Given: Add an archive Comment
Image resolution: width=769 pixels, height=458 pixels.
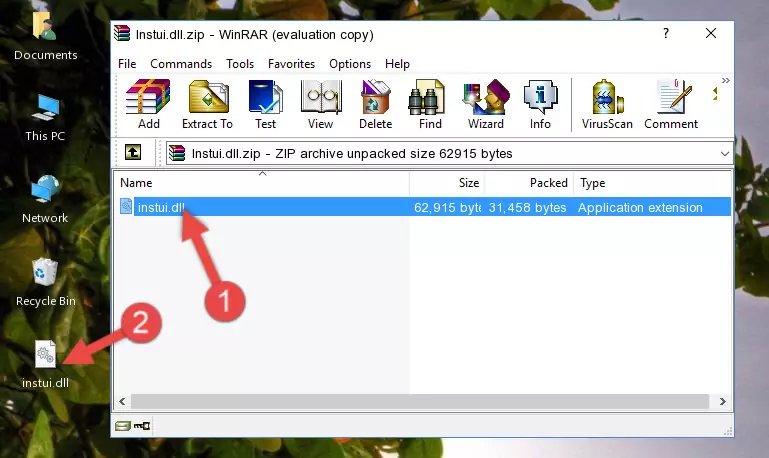Looking at the screenshot, I should tap(671, 104).
